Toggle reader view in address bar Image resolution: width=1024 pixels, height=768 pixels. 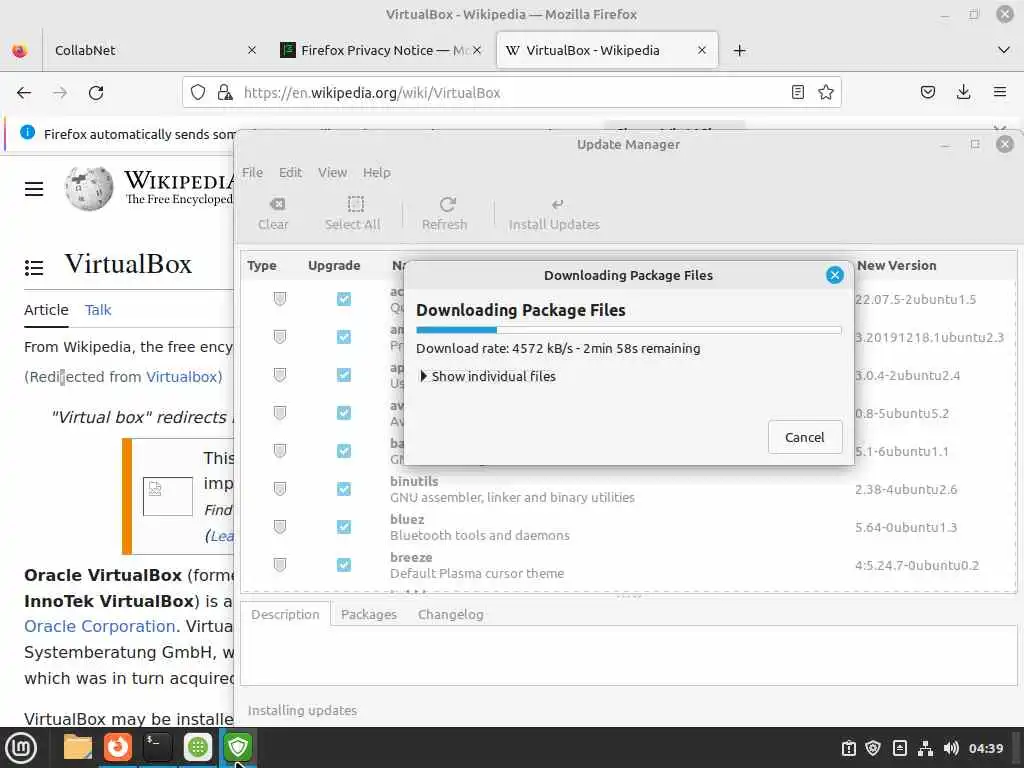click(x=797, y=92)
